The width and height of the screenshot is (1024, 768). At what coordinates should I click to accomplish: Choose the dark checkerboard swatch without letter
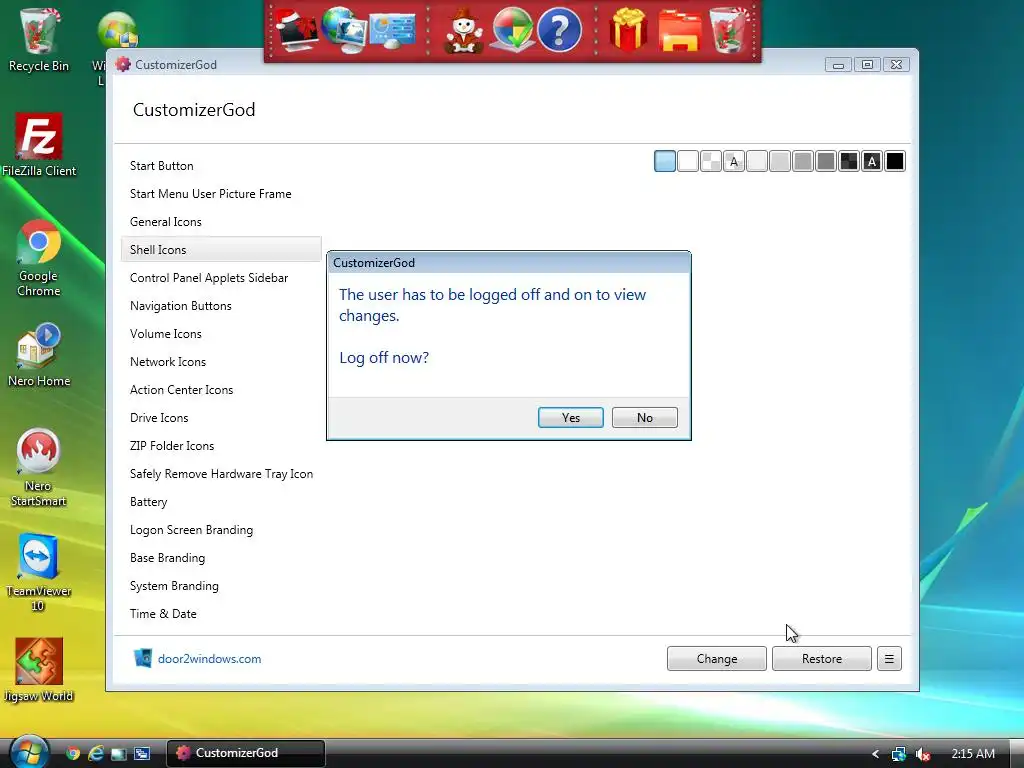(849, 161)
